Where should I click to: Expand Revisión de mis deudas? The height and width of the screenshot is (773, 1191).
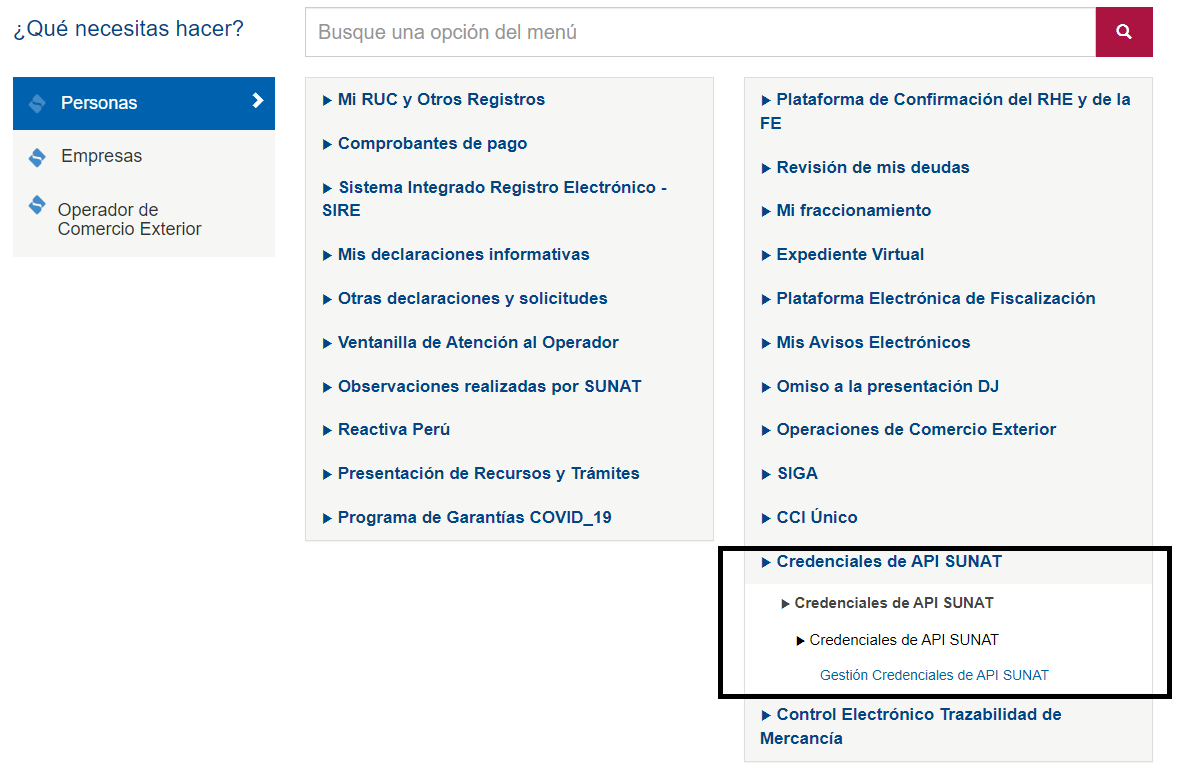[x=865, y=167]
